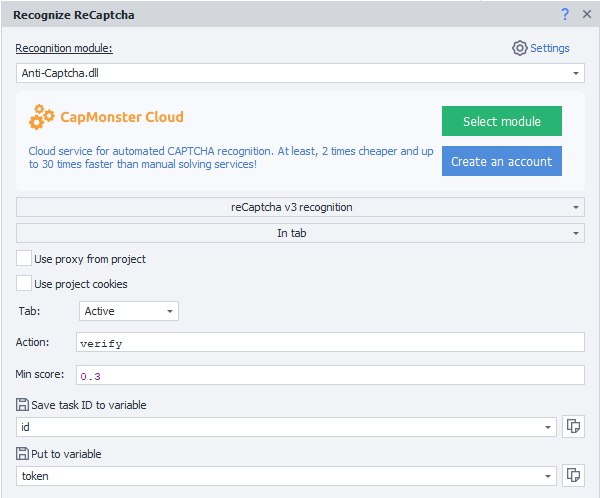
Task: Click save icon beside Put to variable
Action: click(23, 454)
